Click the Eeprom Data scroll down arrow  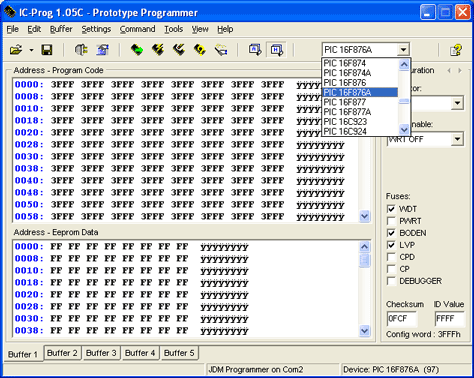364,331
